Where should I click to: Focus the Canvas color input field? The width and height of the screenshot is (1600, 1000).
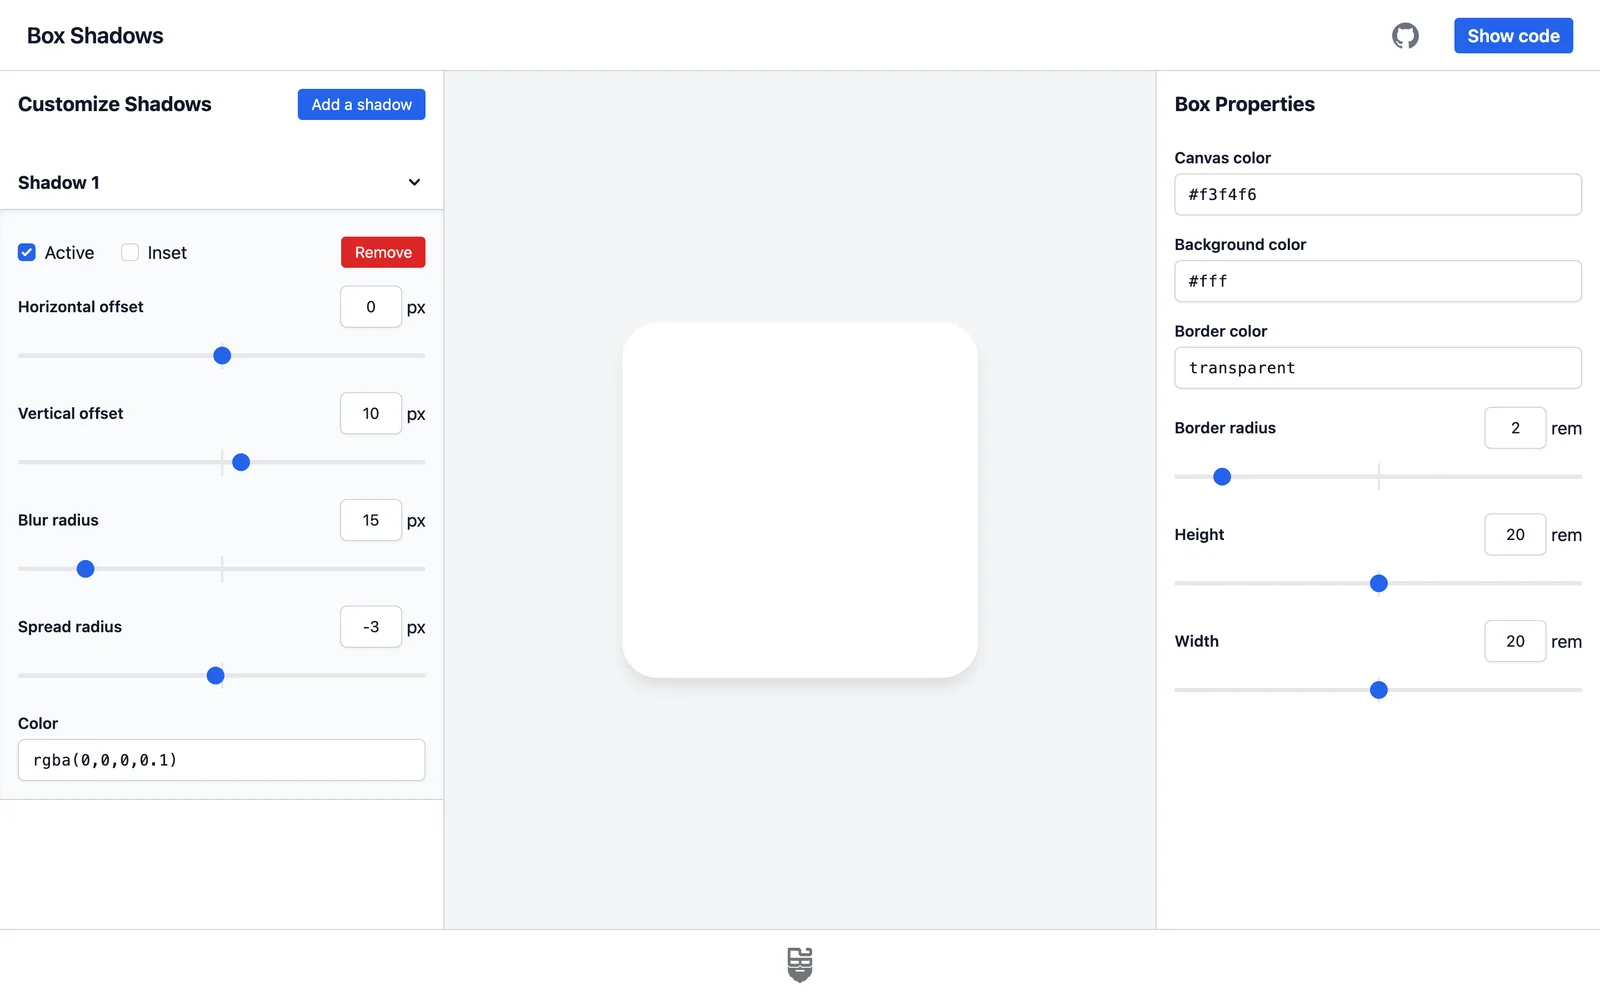click(x=1378, y=195)
